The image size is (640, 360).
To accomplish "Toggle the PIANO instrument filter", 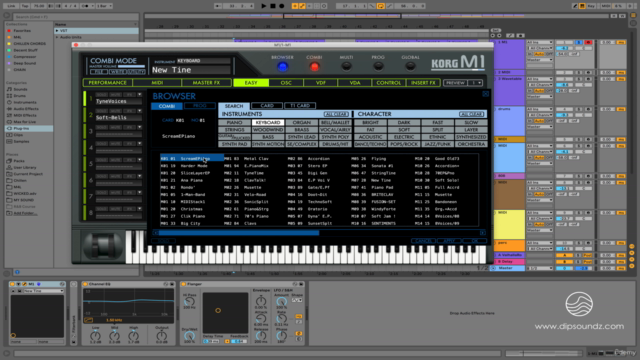I will tap(234, 122).
